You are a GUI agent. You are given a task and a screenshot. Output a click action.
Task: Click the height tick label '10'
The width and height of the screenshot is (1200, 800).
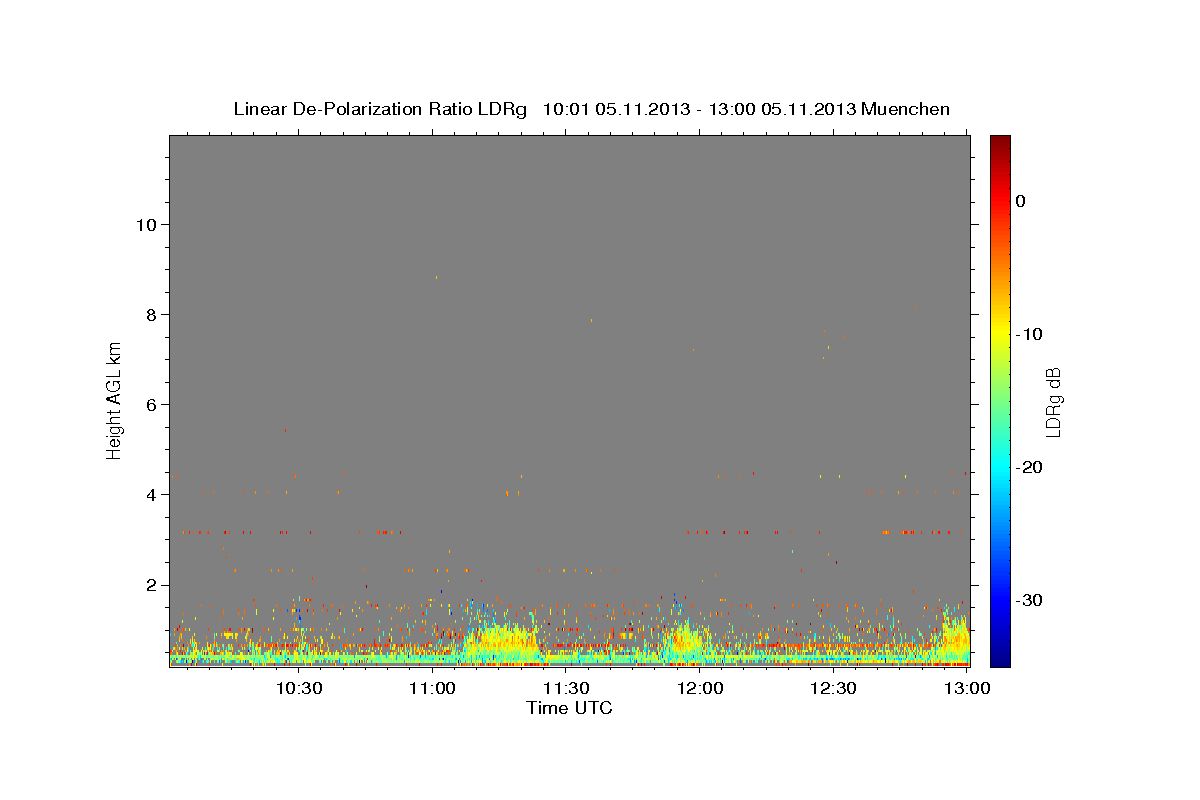click(146, 224)
